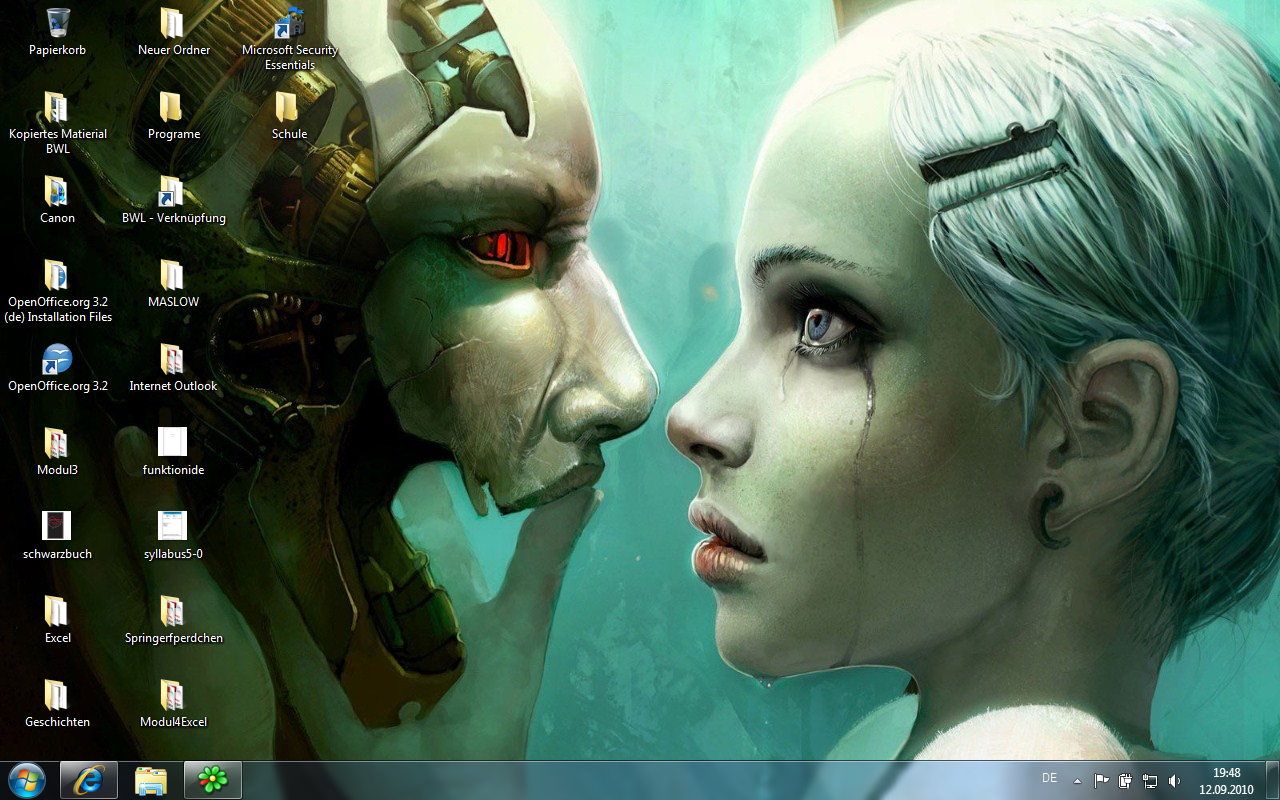Show hidden tray icons arrow
Screen dimensions: 1280x800
pos(1077,780)
